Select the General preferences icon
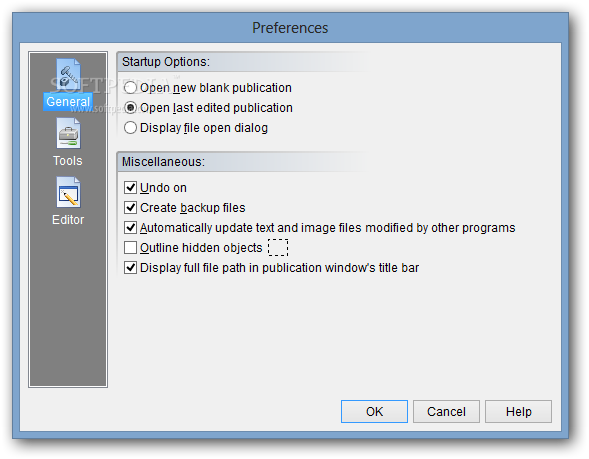589x459 pixels. 68,75
